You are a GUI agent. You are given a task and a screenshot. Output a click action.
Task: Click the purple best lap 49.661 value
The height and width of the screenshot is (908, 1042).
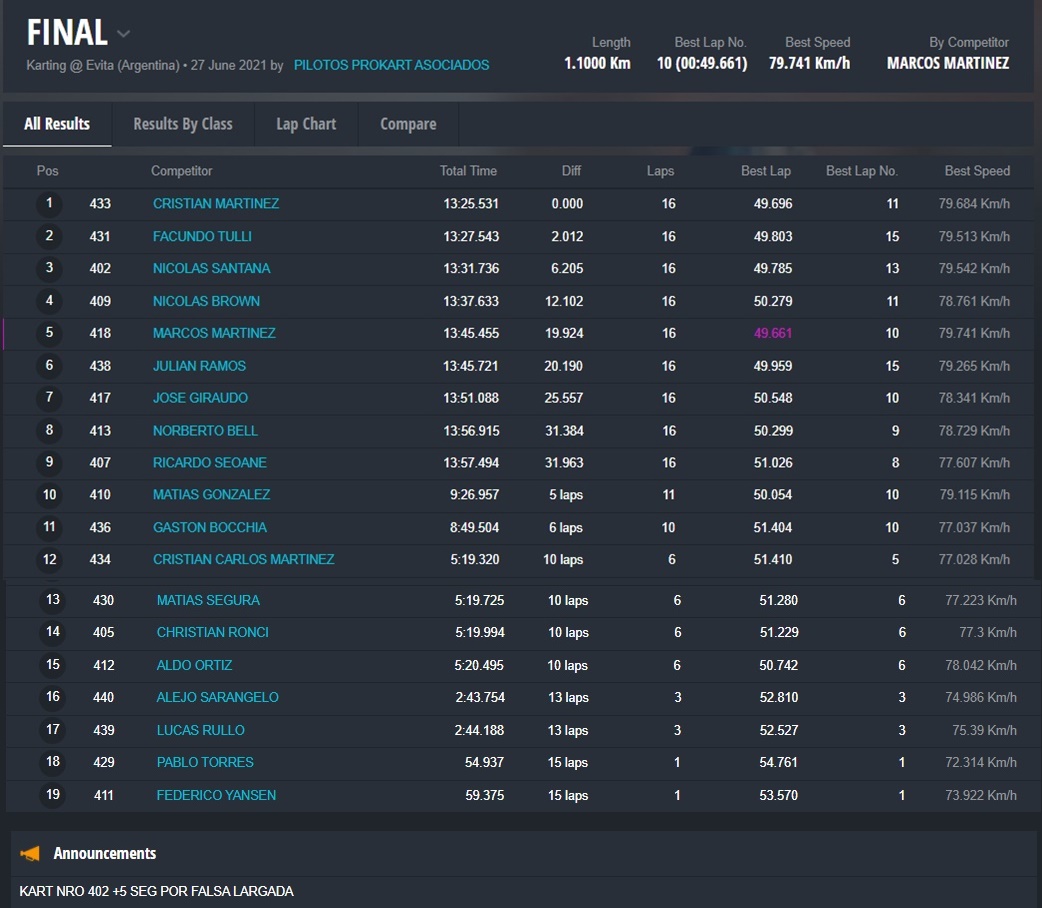(x=772, y=334)
